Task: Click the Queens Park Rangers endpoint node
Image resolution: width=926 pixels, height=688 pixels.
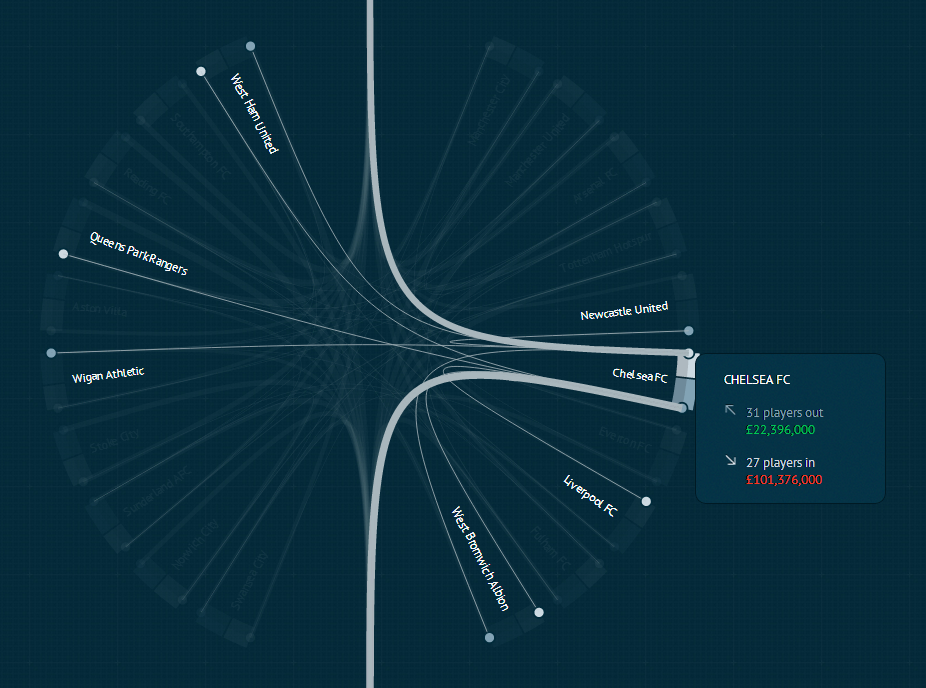Action: pos(63,254)
